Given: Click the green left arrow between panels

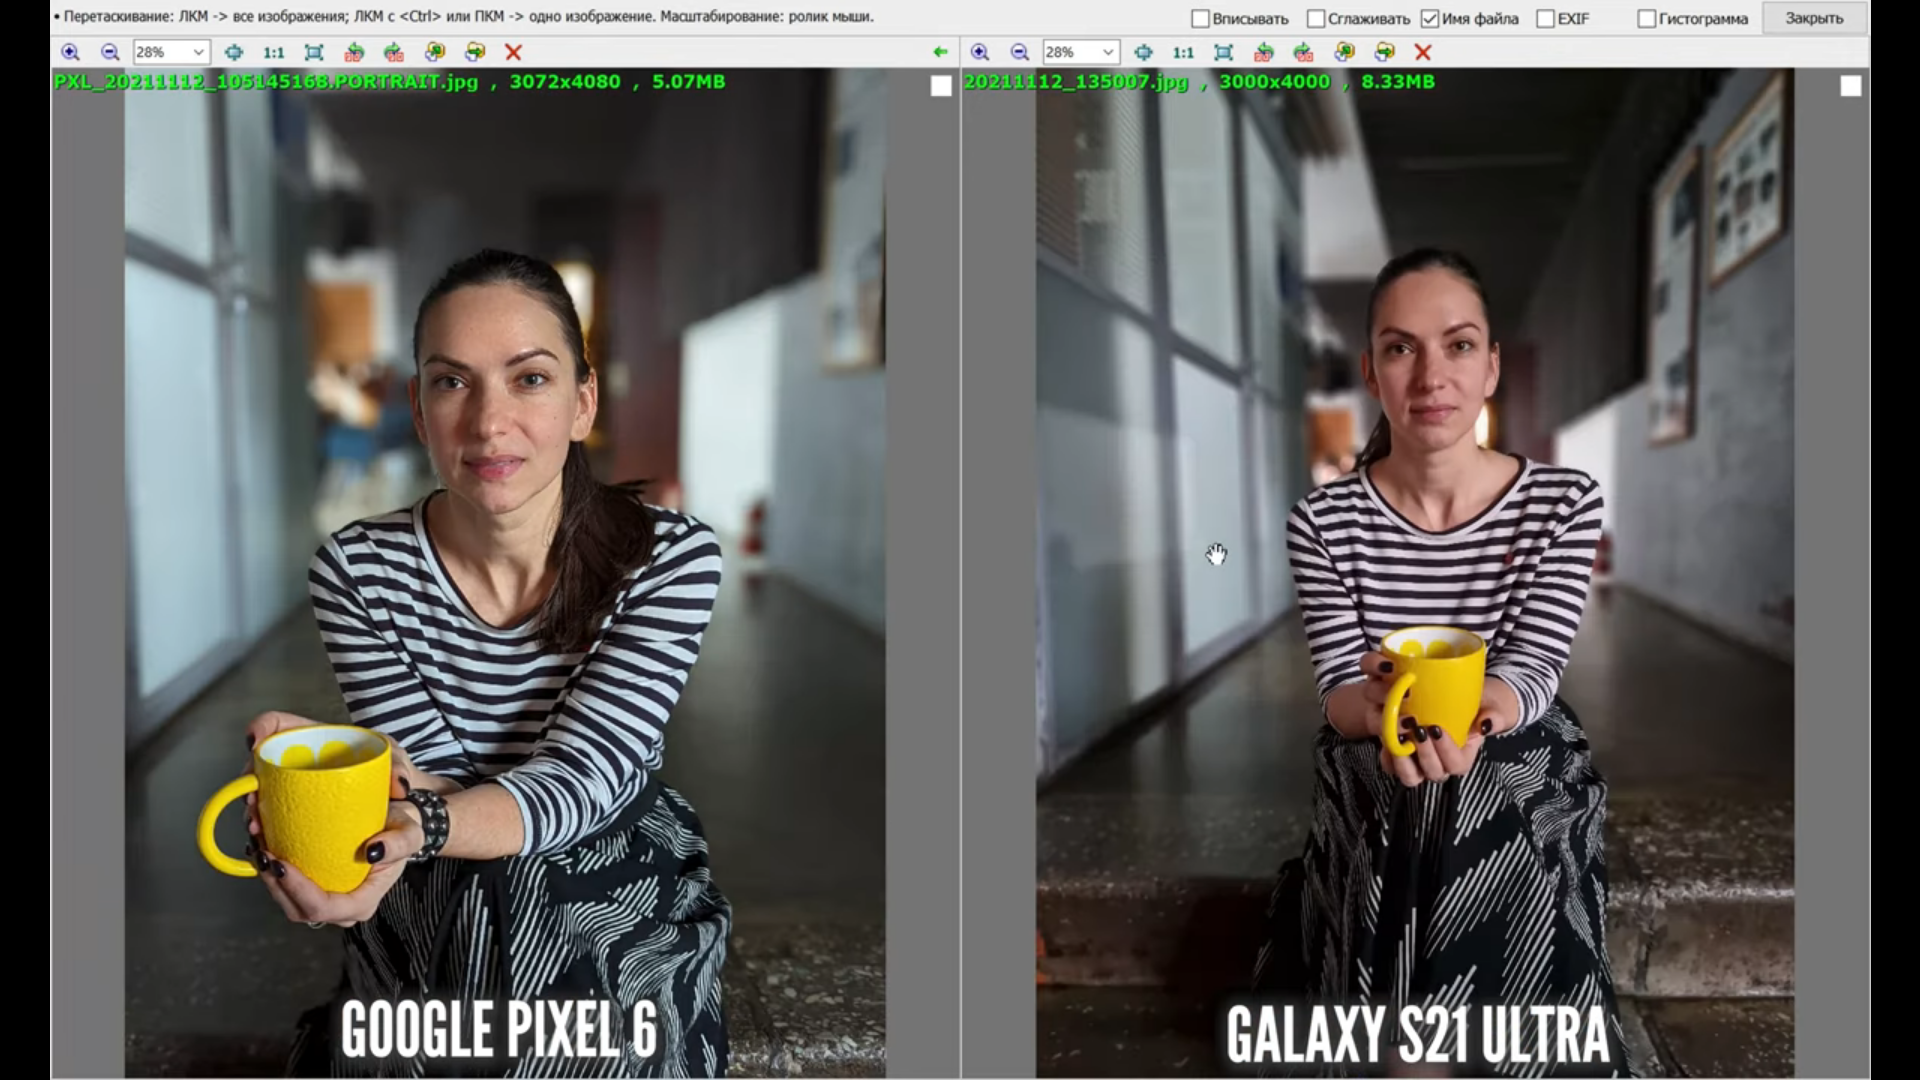Looking at the screenshot, I should 940,52.
